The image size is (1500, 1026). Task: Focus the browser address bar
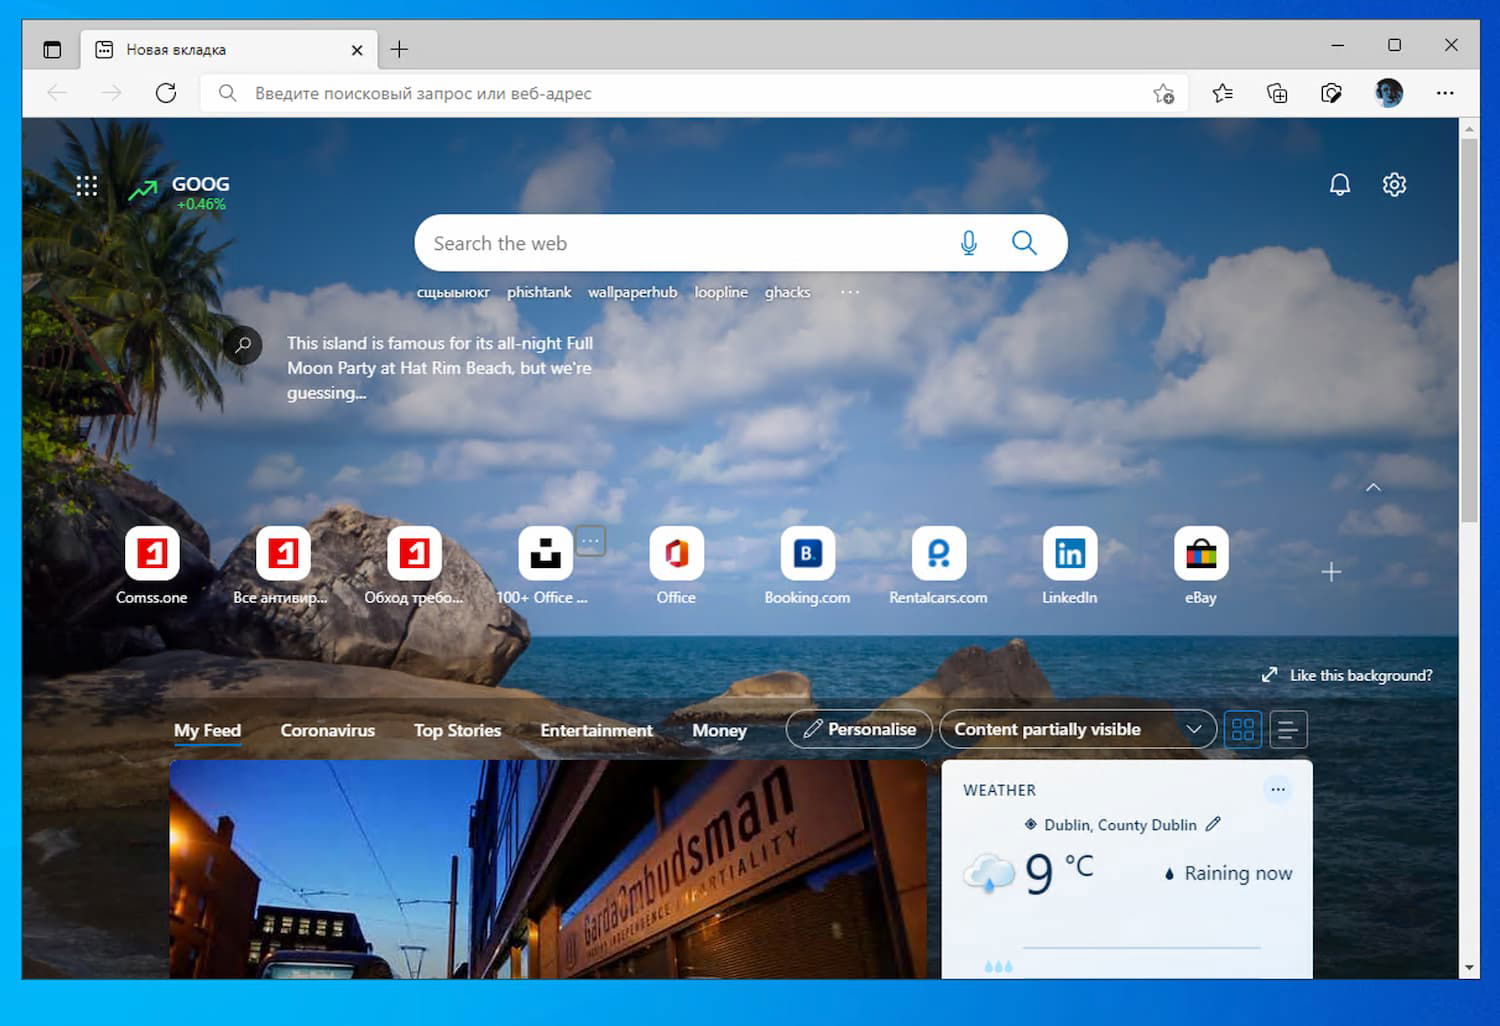tap(695, 93)
